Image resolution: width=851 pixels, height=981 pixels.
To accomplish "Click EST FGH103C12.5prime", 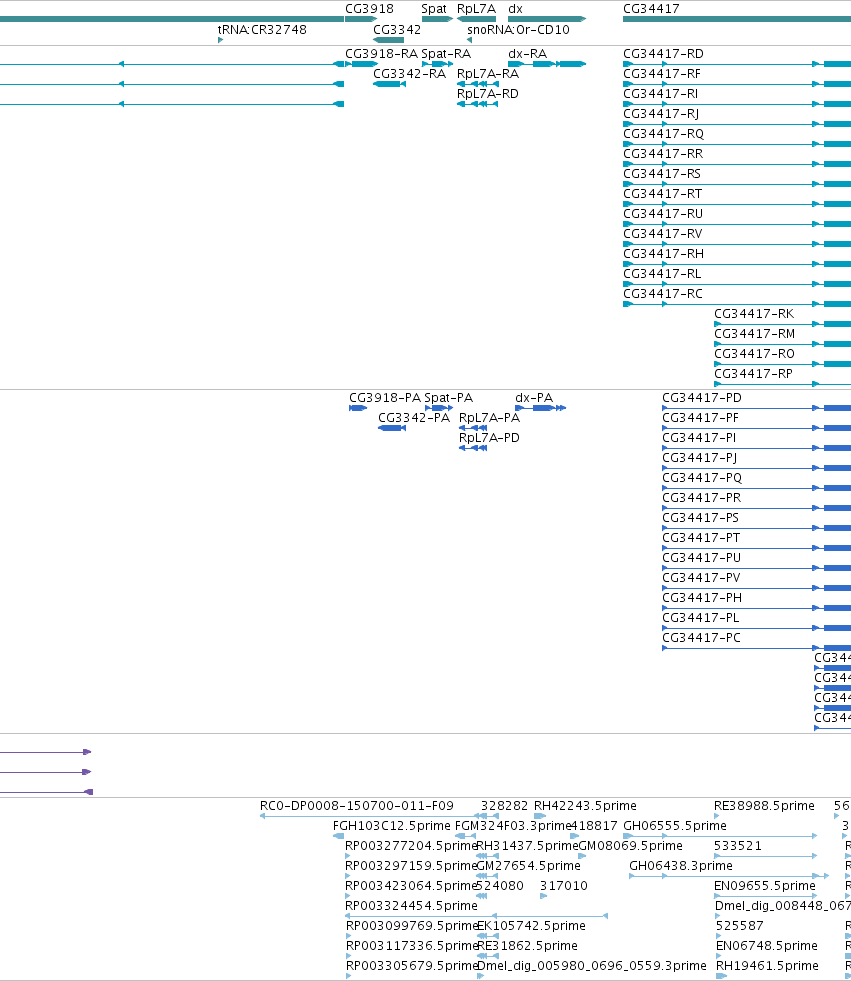I will [392, 826].
